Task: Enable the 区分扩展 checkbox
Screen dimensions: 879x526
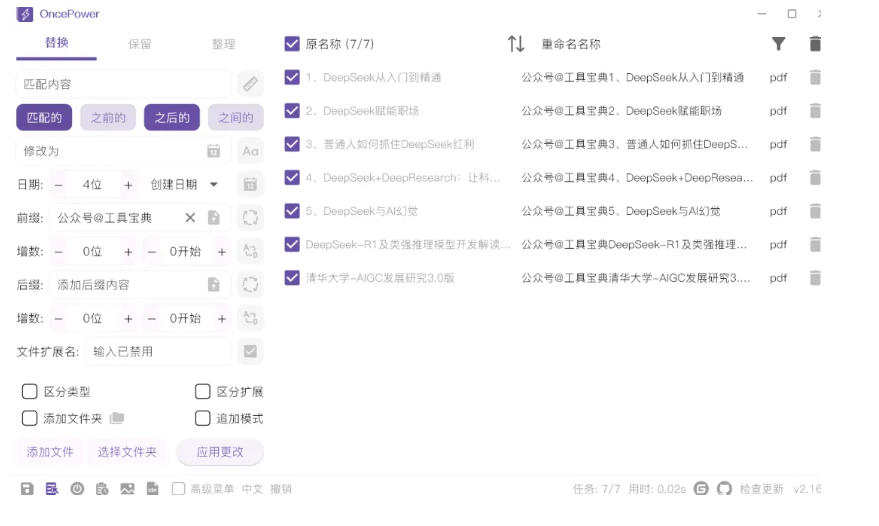Action: point(202,391)
